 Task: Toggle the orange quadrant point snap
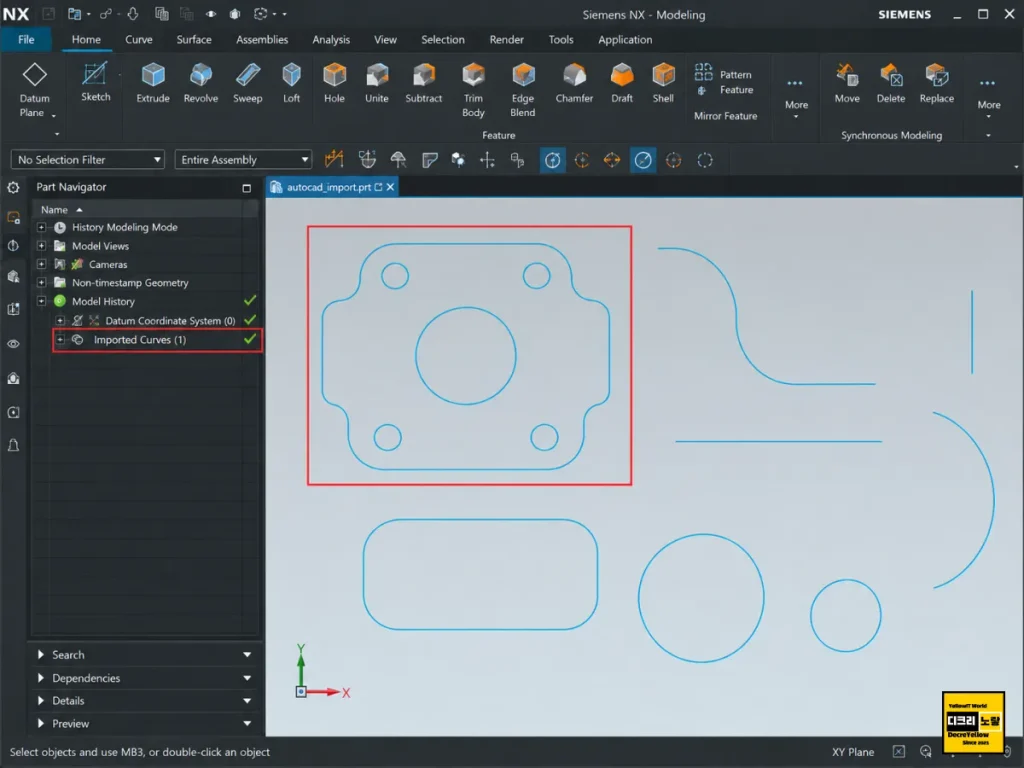coord(612,160)
